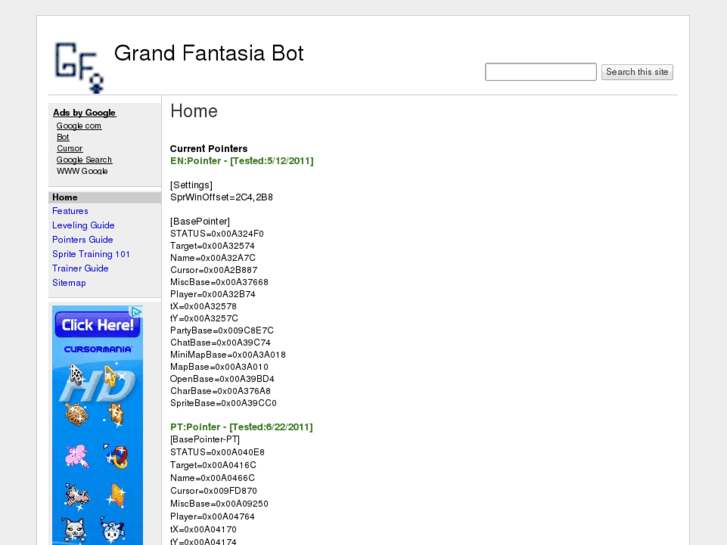Click the ChatBase=0x00A39C74 line

[x=220, y=342]
